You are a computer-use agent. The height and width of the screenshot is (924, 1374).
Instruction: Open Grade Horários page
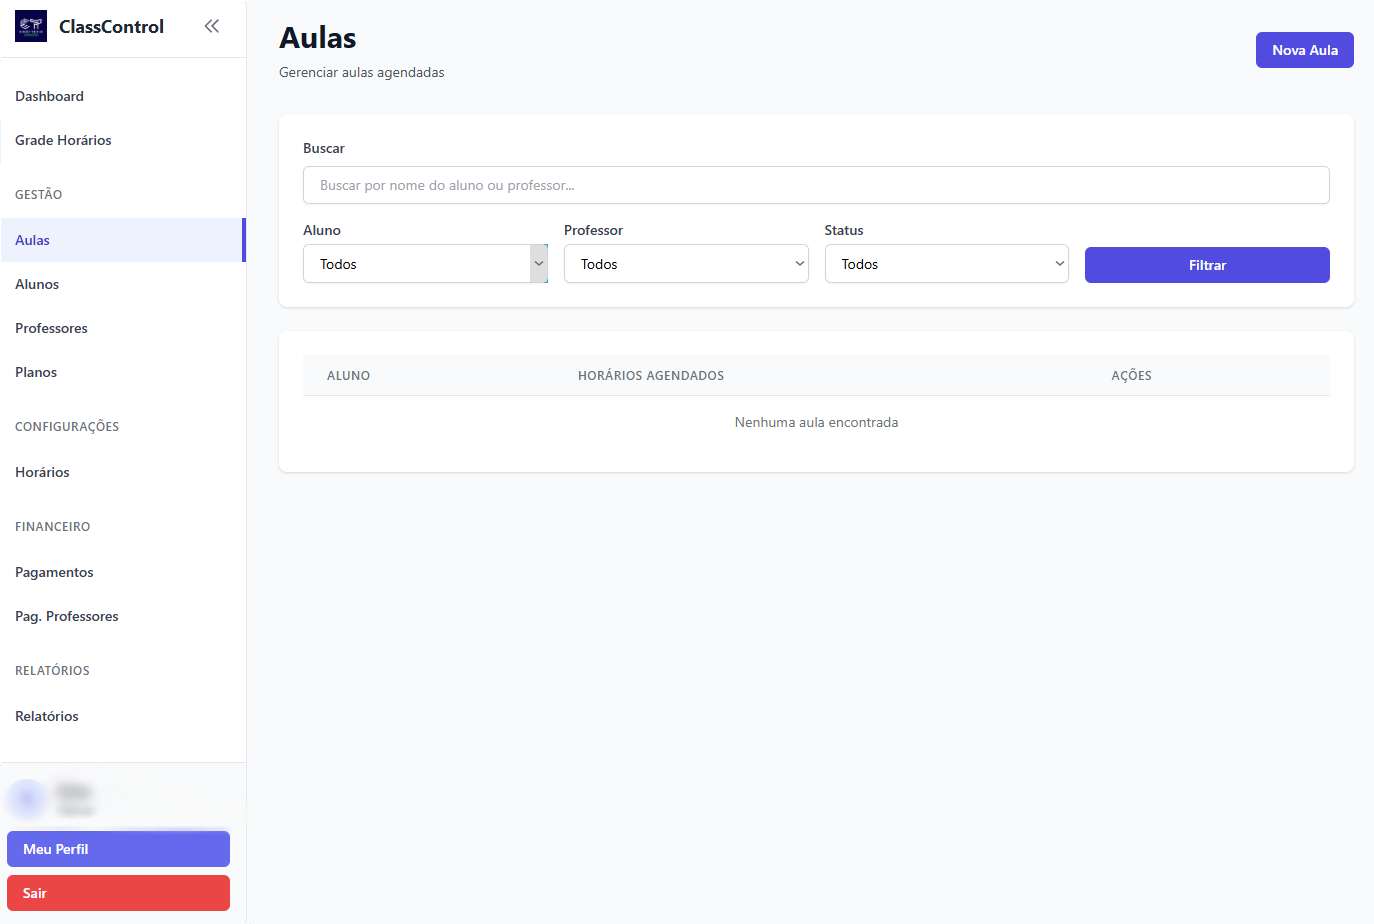(x=63, y=140)
